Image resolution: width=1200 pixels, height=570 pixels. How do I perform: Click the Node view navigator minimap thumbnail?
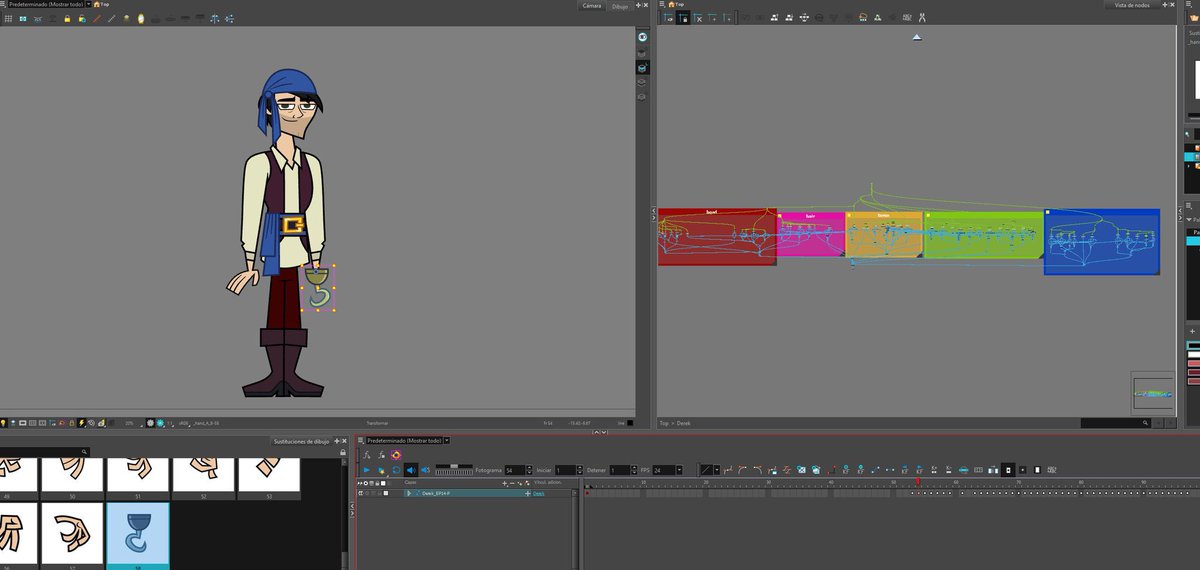coord(1152,392)
